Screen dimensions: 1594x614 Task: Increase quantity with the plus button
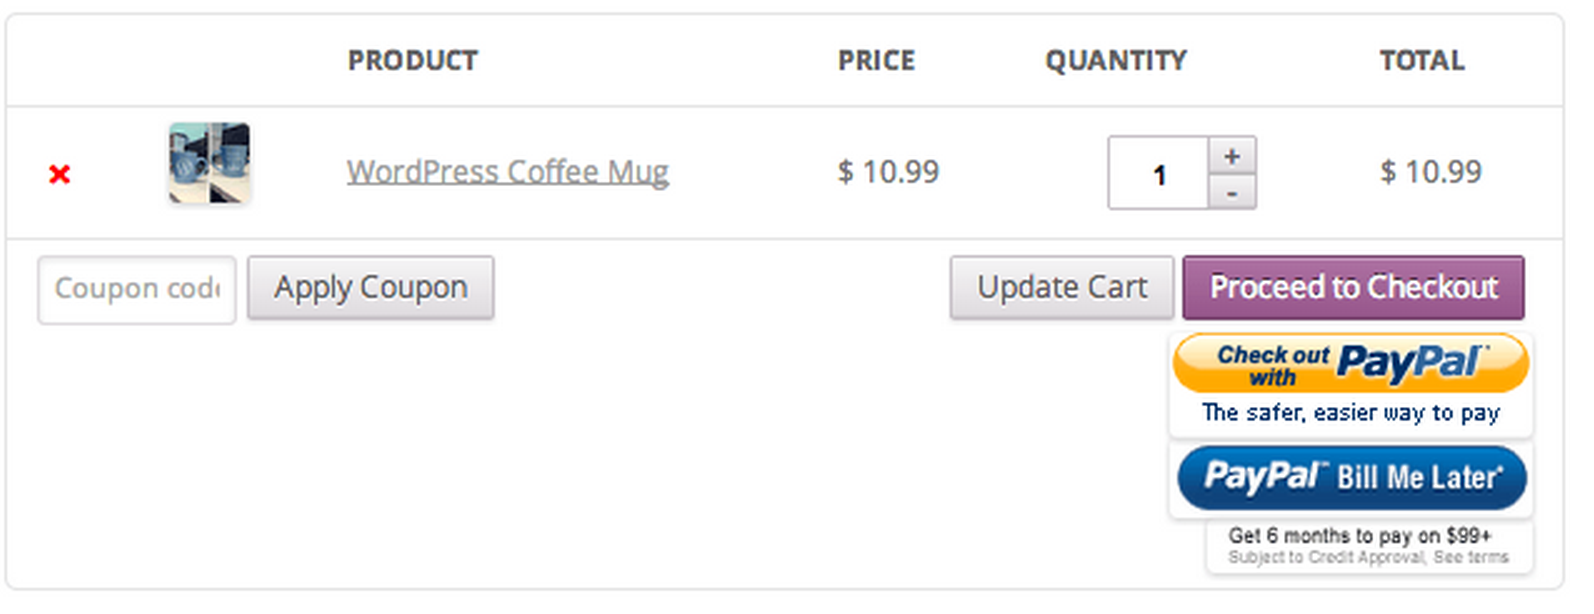coord(1232,156)
